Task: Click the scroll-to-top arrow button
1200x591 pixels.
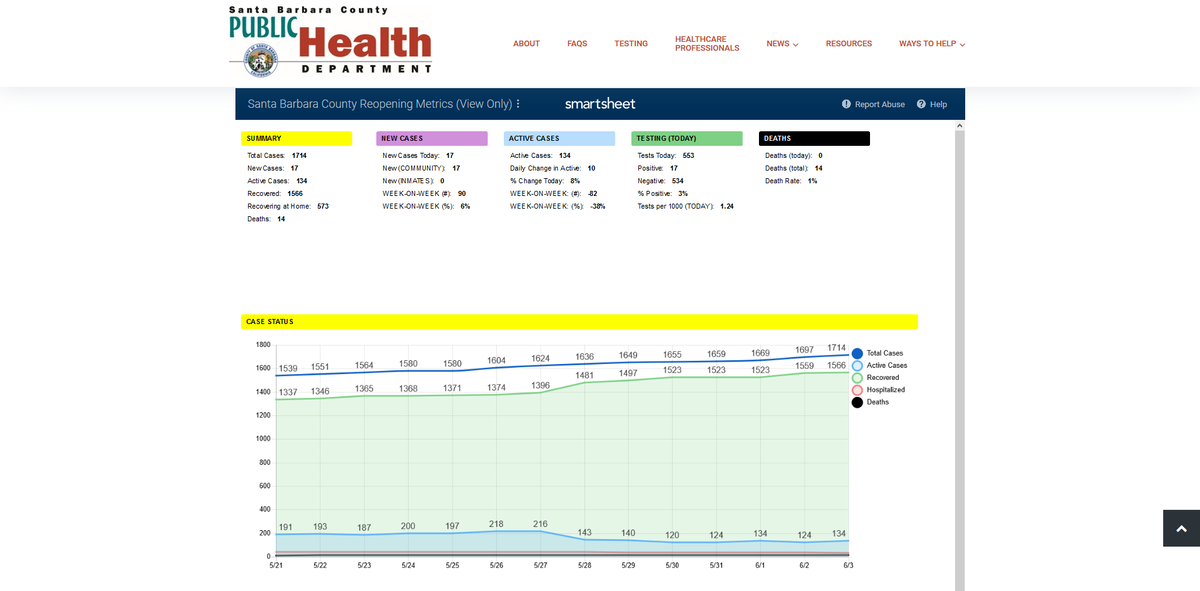Action: tap(1181, 528)
